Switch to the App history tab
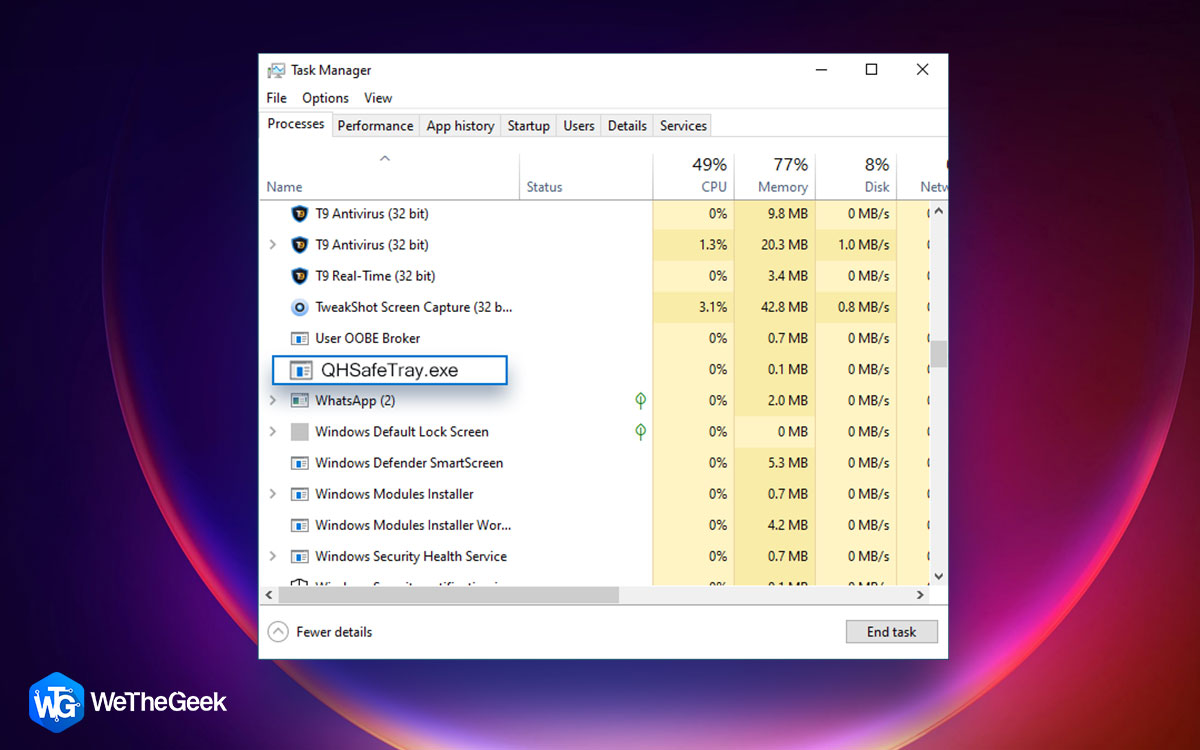Screen dimensions: 1200x750 460,126
